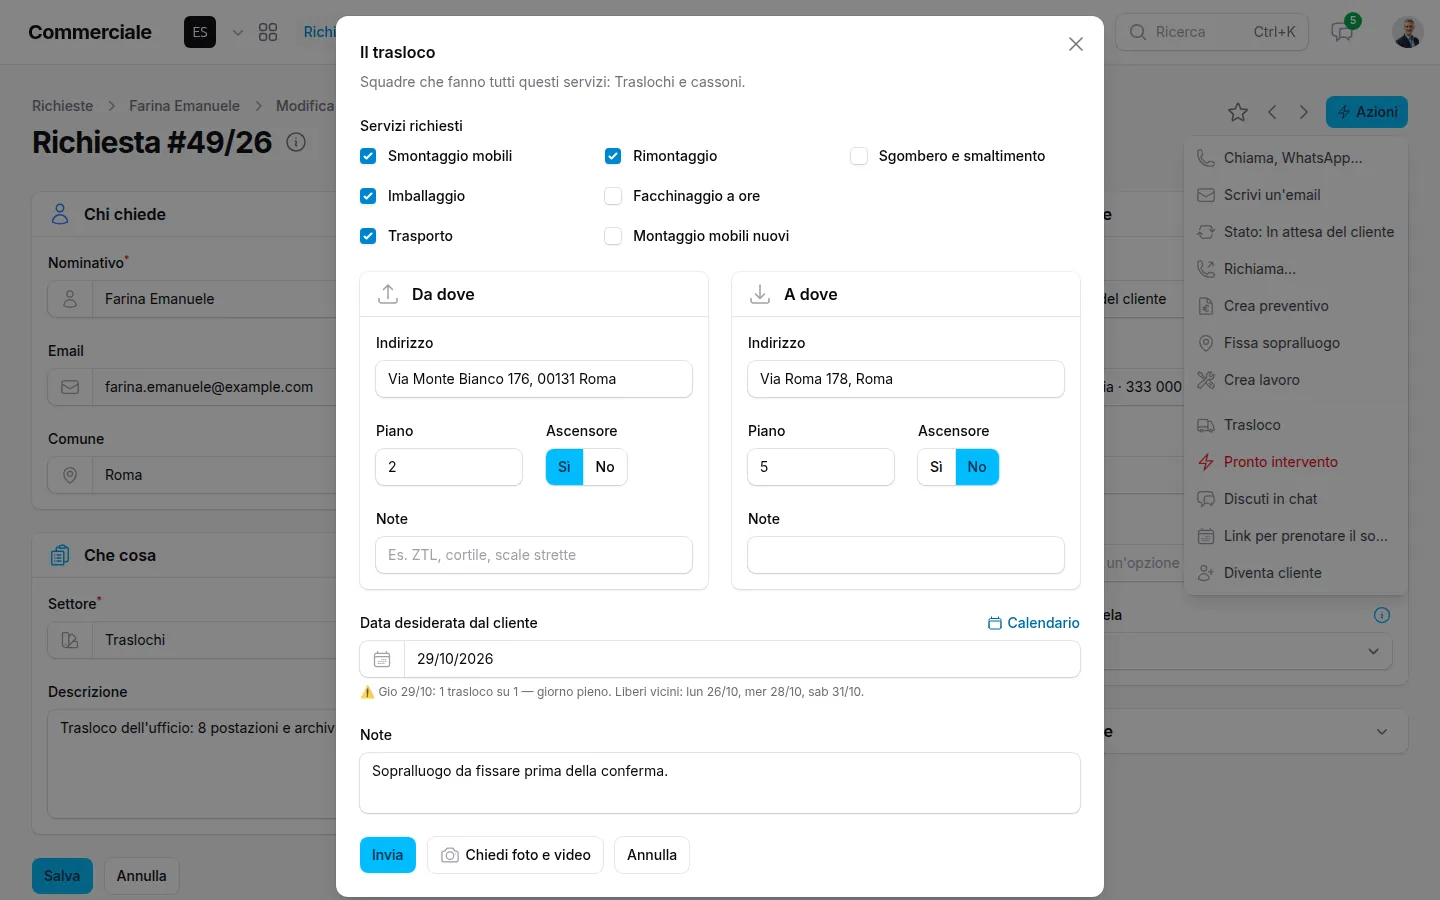Click the Azioni button
Screen dimensions: 1440x900
pos(1367,112)
